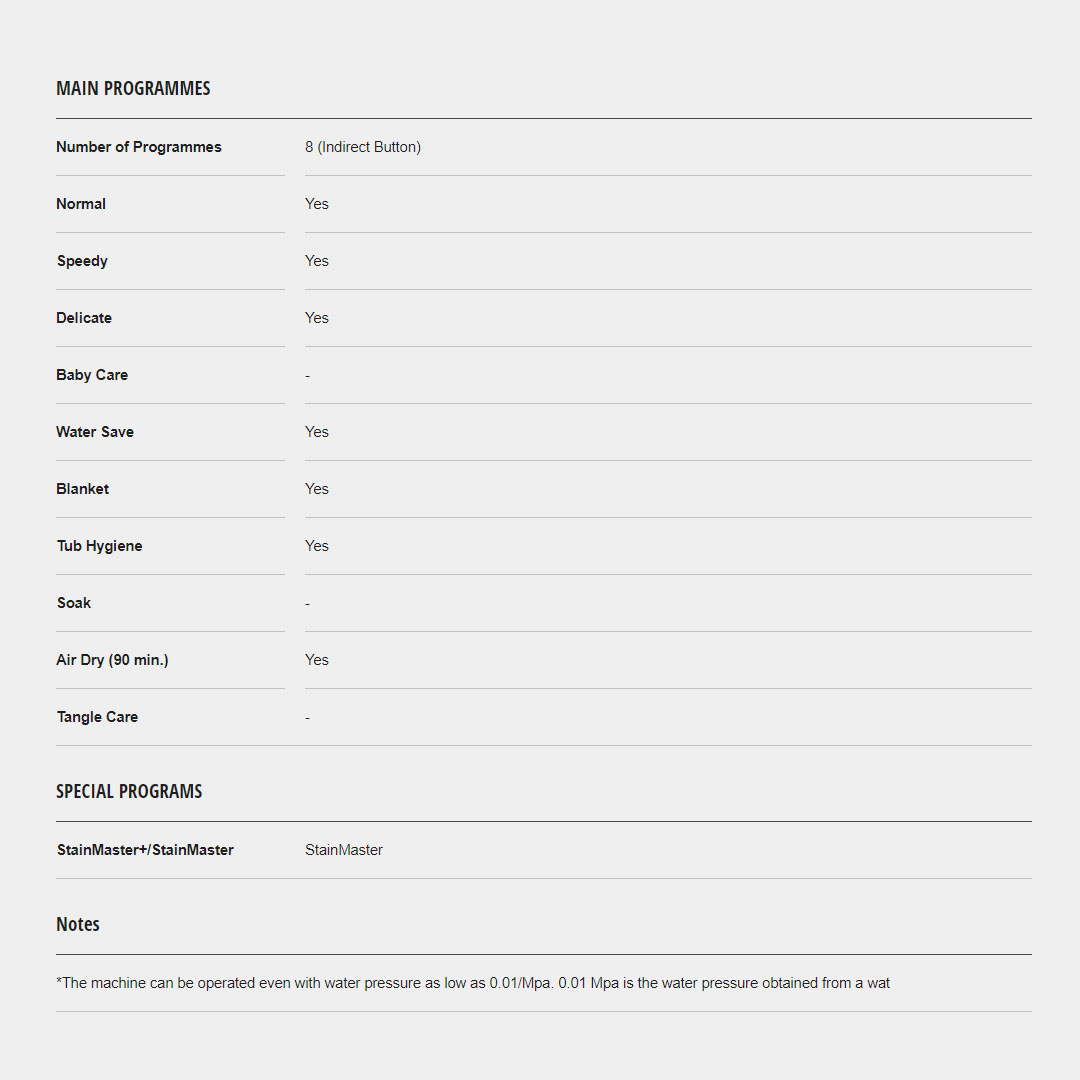
Task: Click the Notes section heading
Action: [x=78, y=924]
